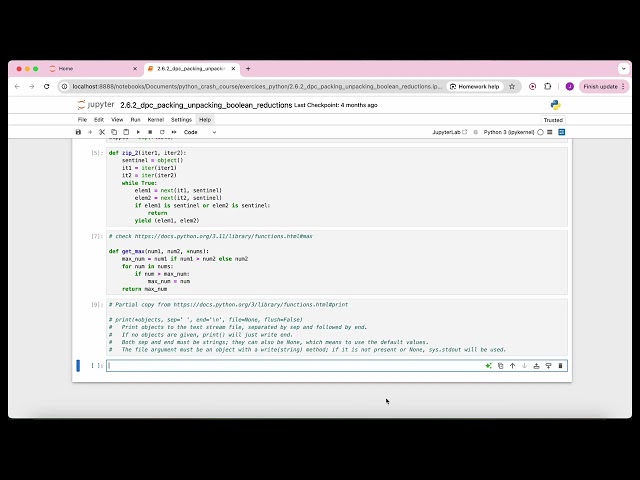Cut the selected cell using scissors icon
The height and width of the screenshot is (480, 640).
click(x=102, y=132)
